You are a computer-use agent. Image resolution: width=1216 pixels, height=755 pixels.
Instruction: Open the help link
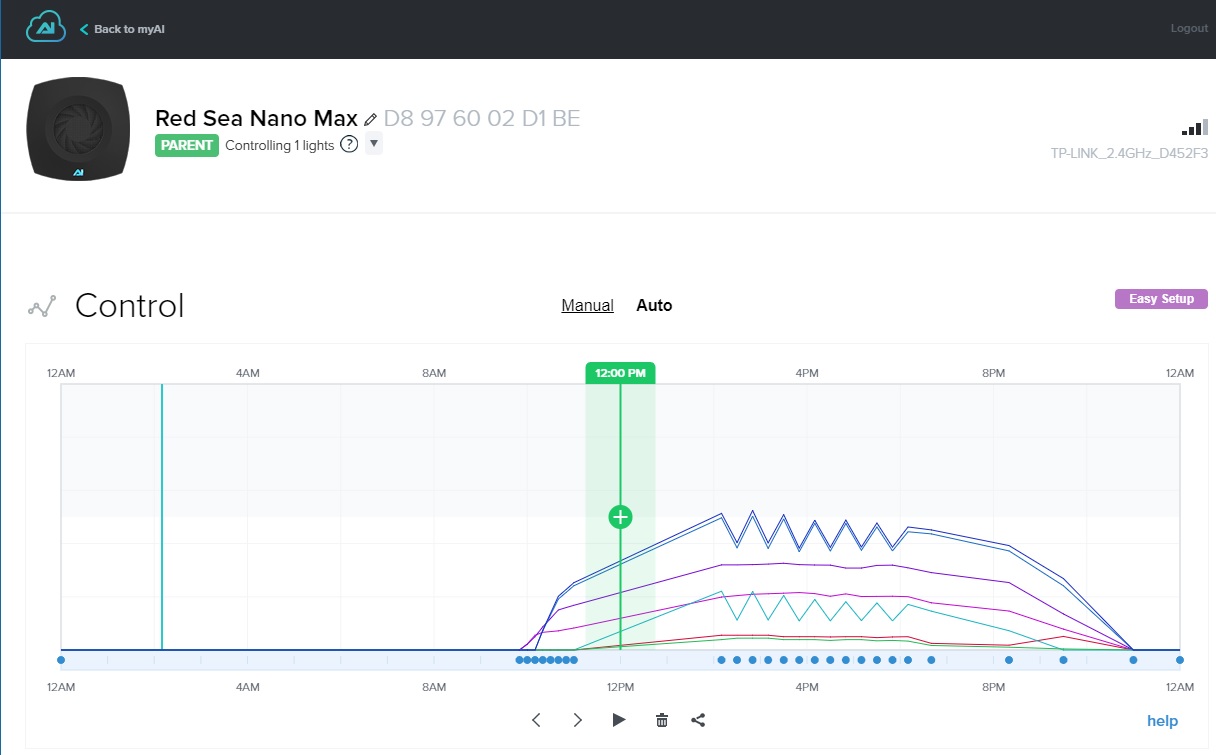[x=1162, y=721]
